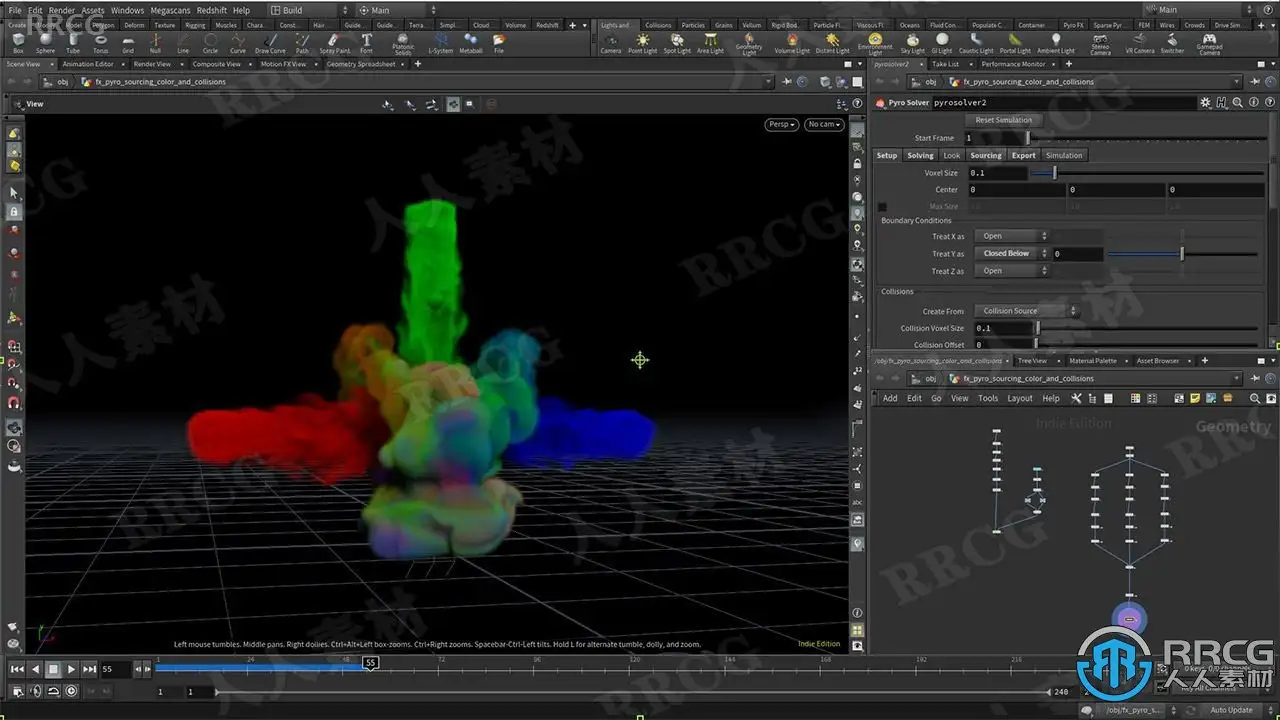Viewport: 1280px width, 720px height.
Task: Add a Portal Light
Action: (1015, 43)
